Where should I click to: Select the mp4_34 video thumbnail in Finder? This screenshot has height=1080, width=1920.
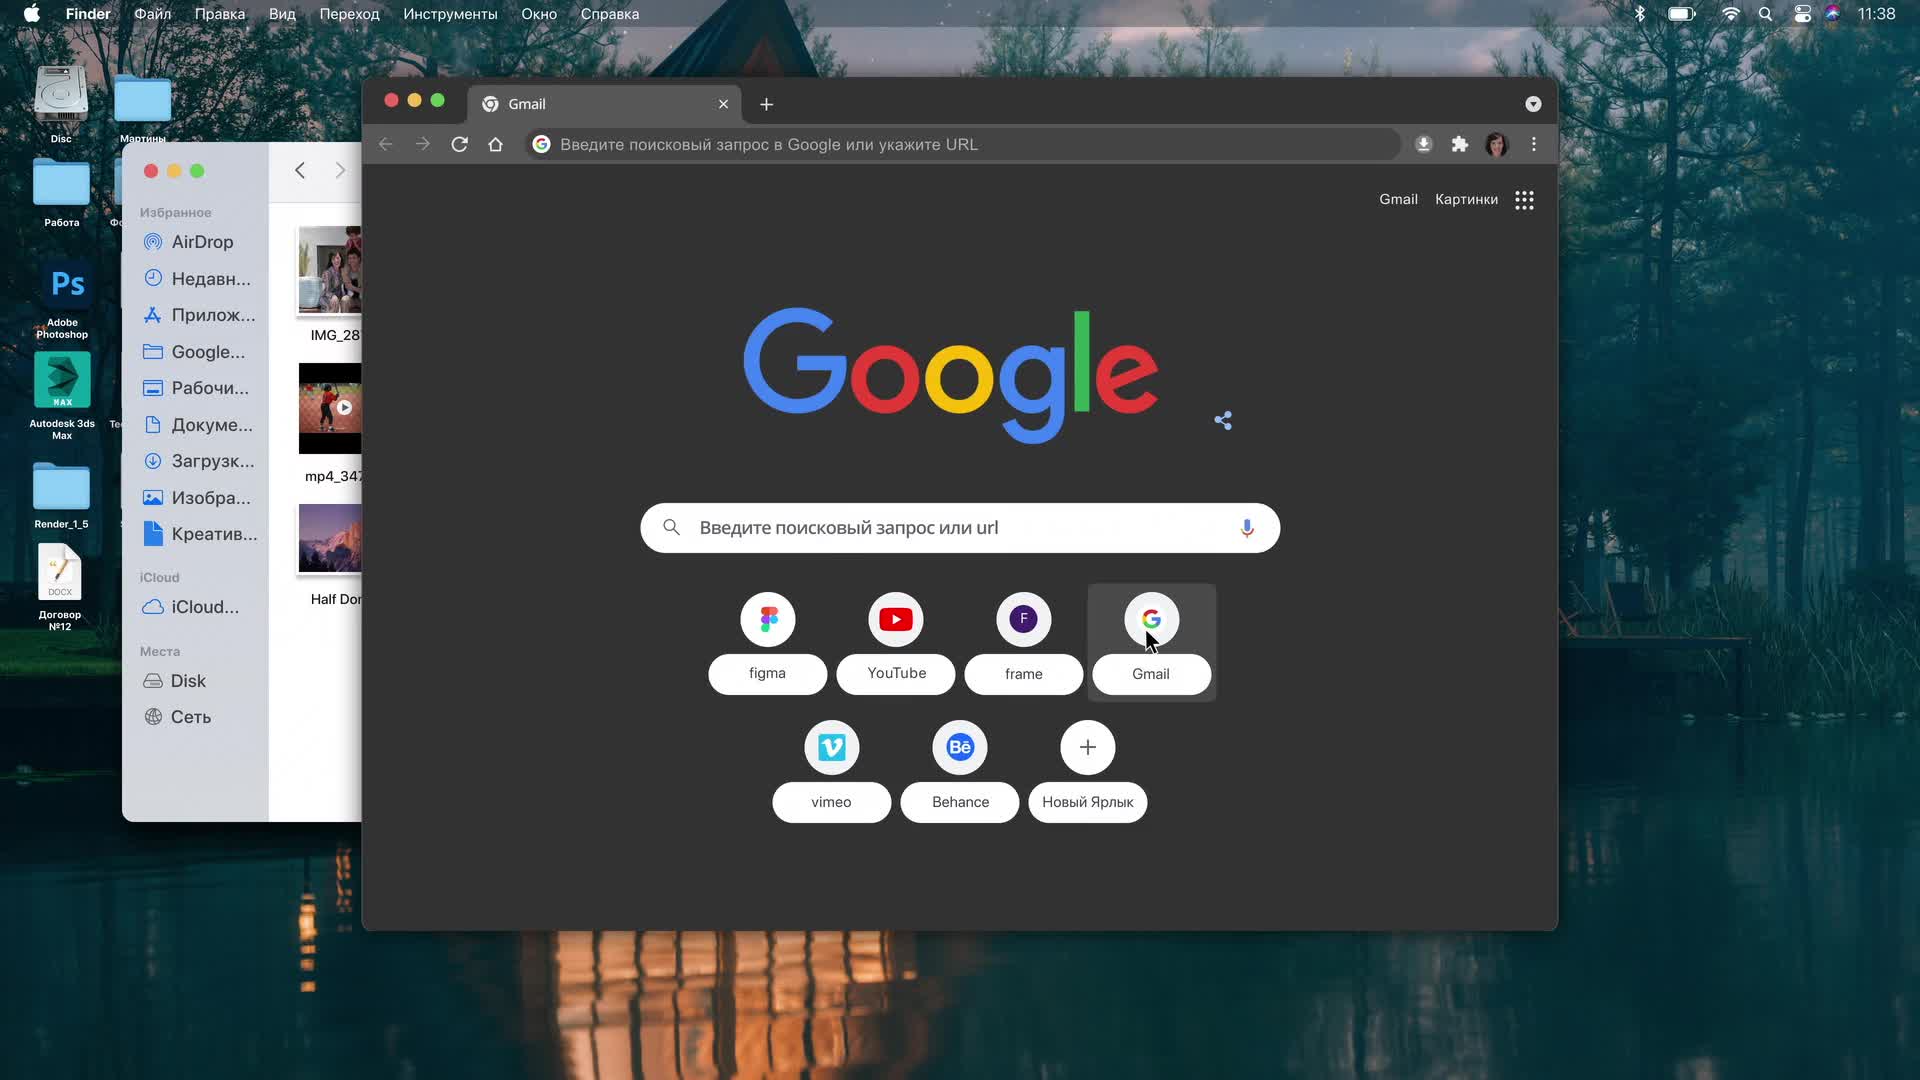pyautogui.click(x=330, y=409)
